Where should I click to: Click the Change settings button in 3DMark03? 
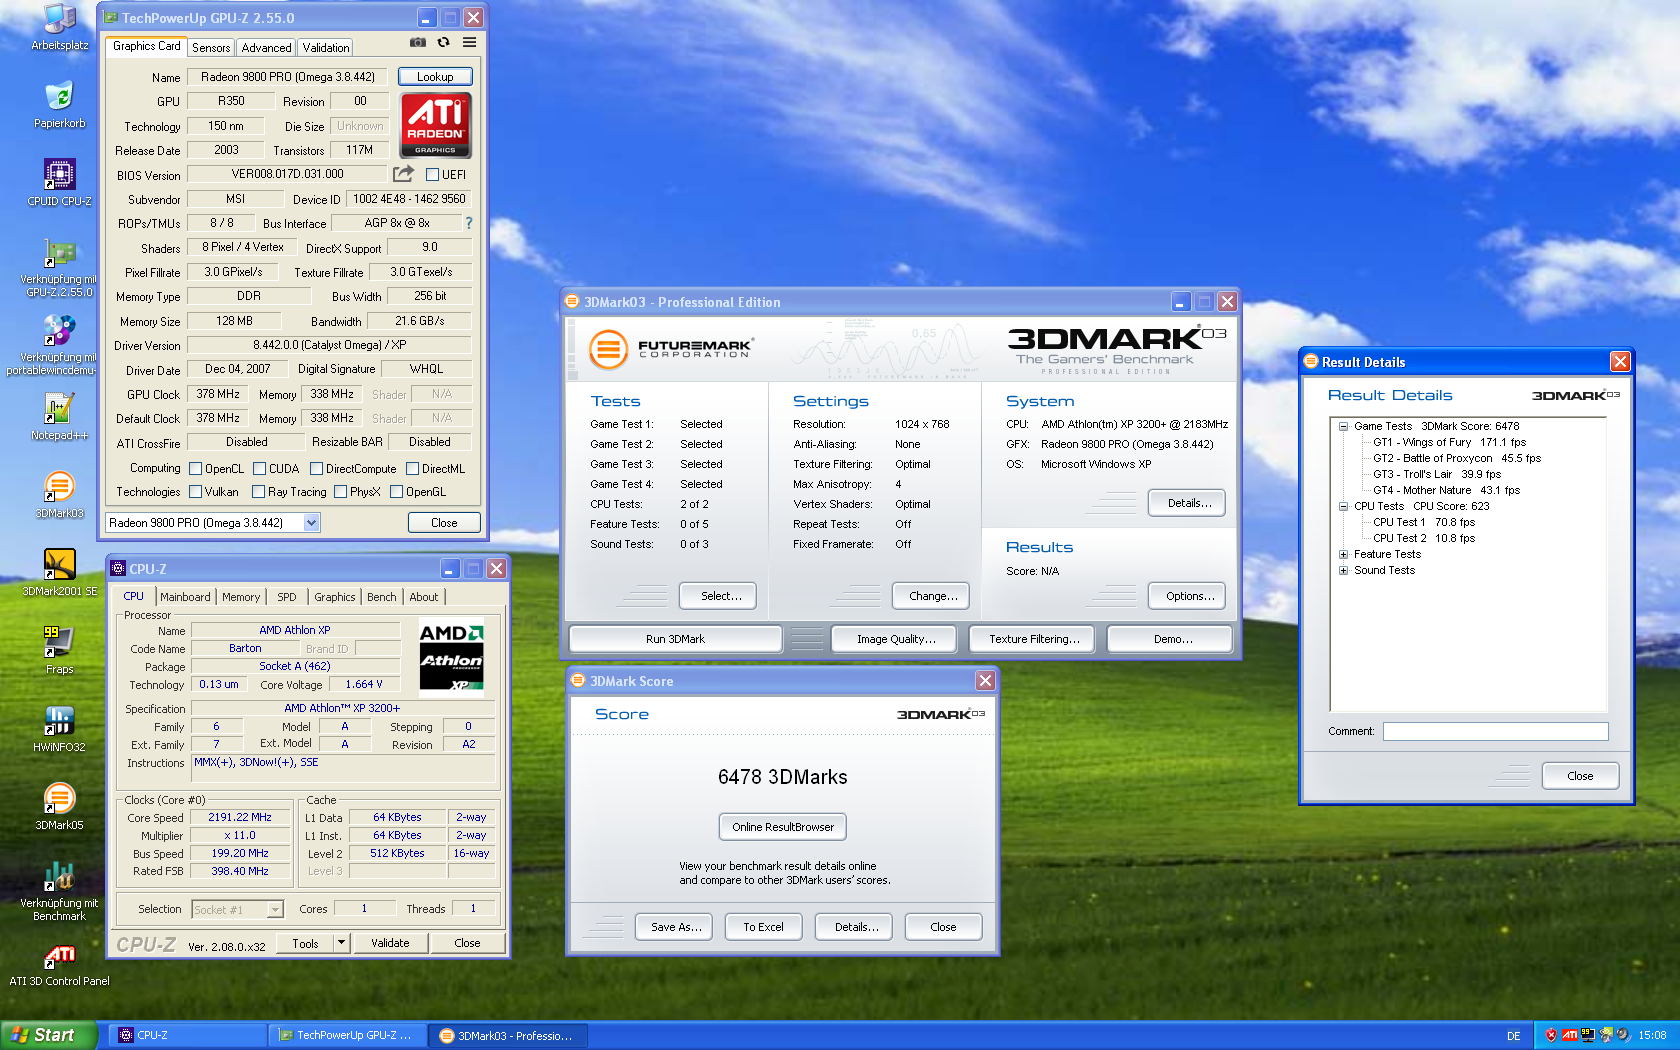point(931,596)
